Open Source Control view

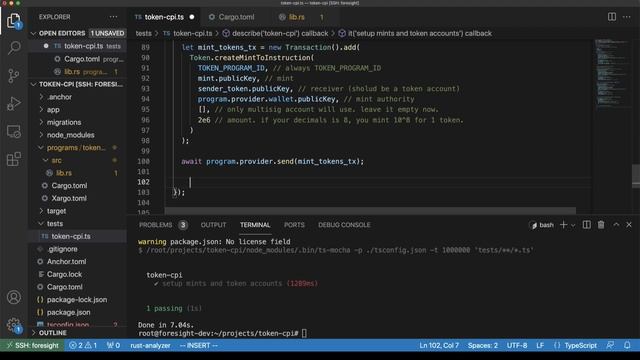pyautogui.click(x=13, y=76)
